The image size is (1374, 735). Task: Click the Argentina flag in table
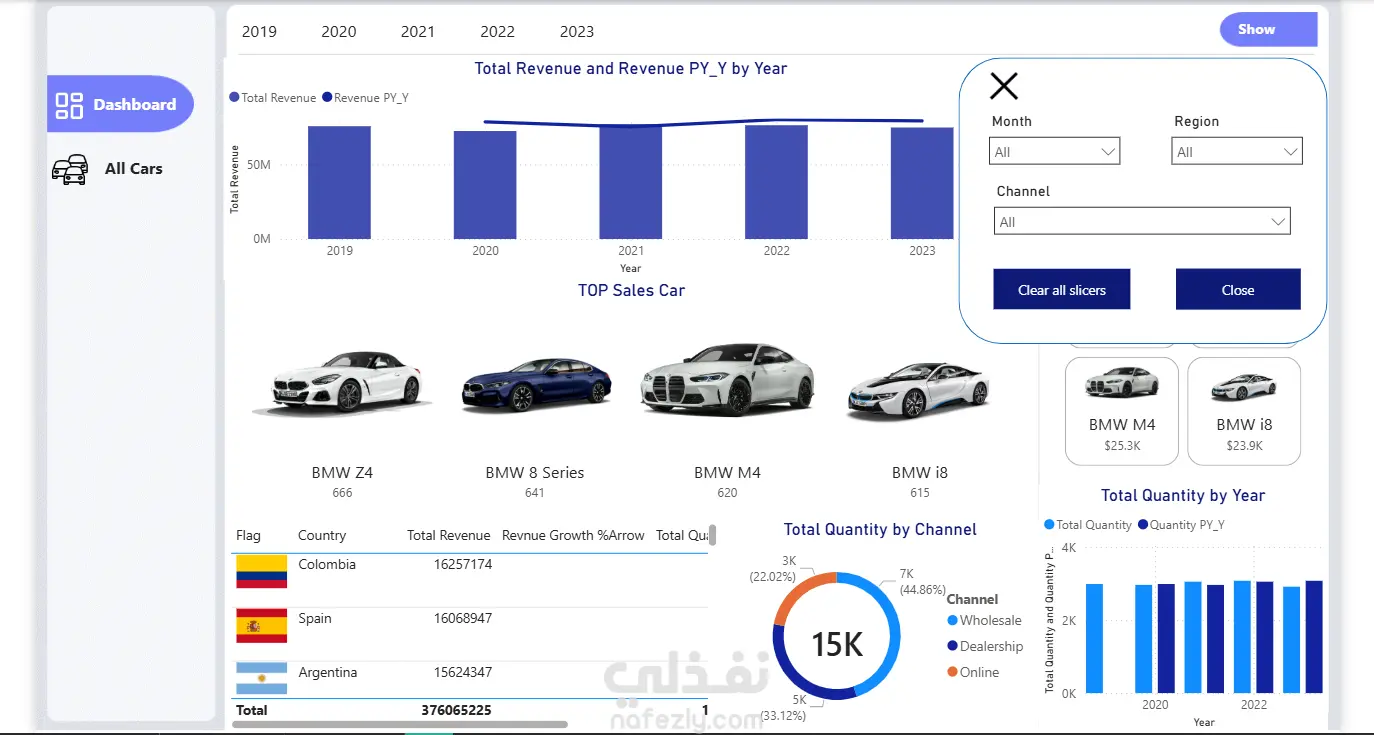click(261, 679)
